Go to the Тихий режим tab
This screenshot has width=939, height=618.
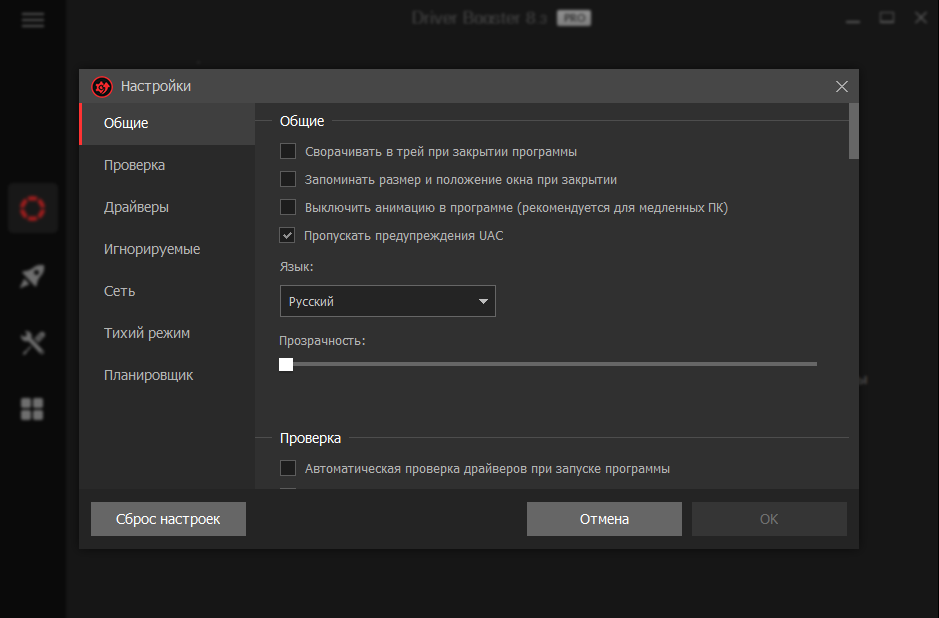pos(147,333)
